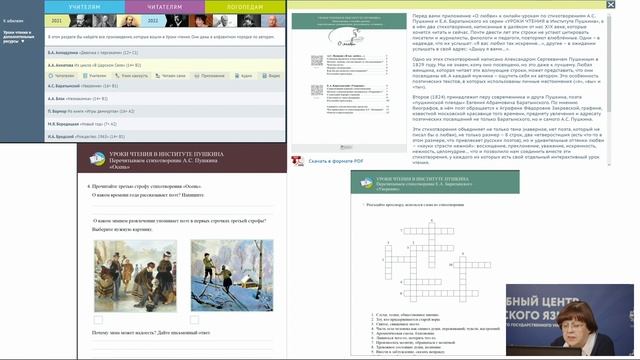Open the Видео resource
640x360 pixels.
pyautogui.click(x=271, y=76)
